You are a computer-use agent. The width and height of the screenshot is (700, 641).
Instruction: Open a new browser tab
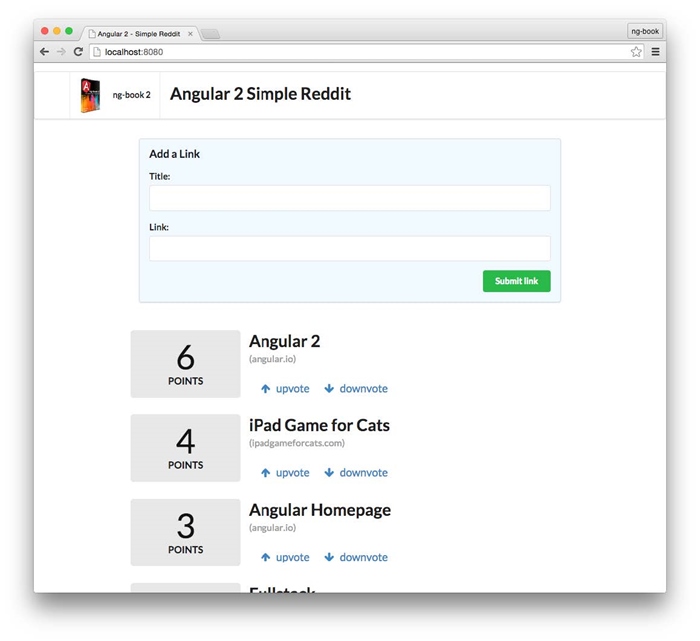tap(211, 34)
